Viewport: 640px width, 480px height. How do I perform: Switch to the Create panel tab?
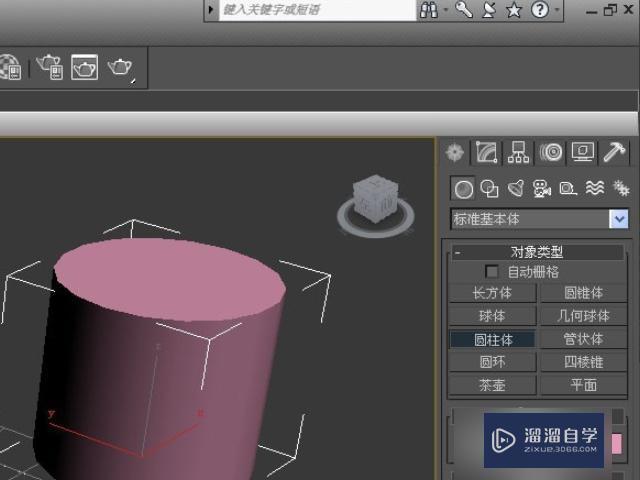(455, 153)
